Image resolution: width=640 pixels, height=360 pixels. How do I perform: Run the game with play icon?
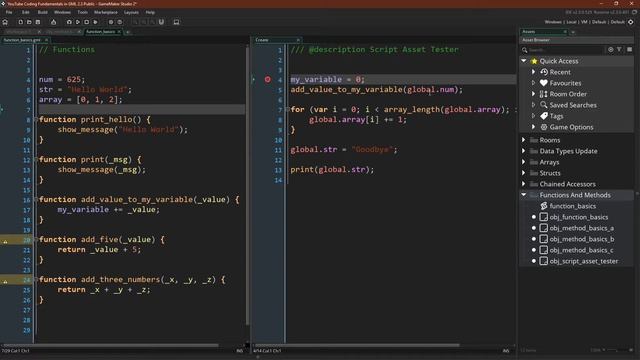tap(78, 22)
